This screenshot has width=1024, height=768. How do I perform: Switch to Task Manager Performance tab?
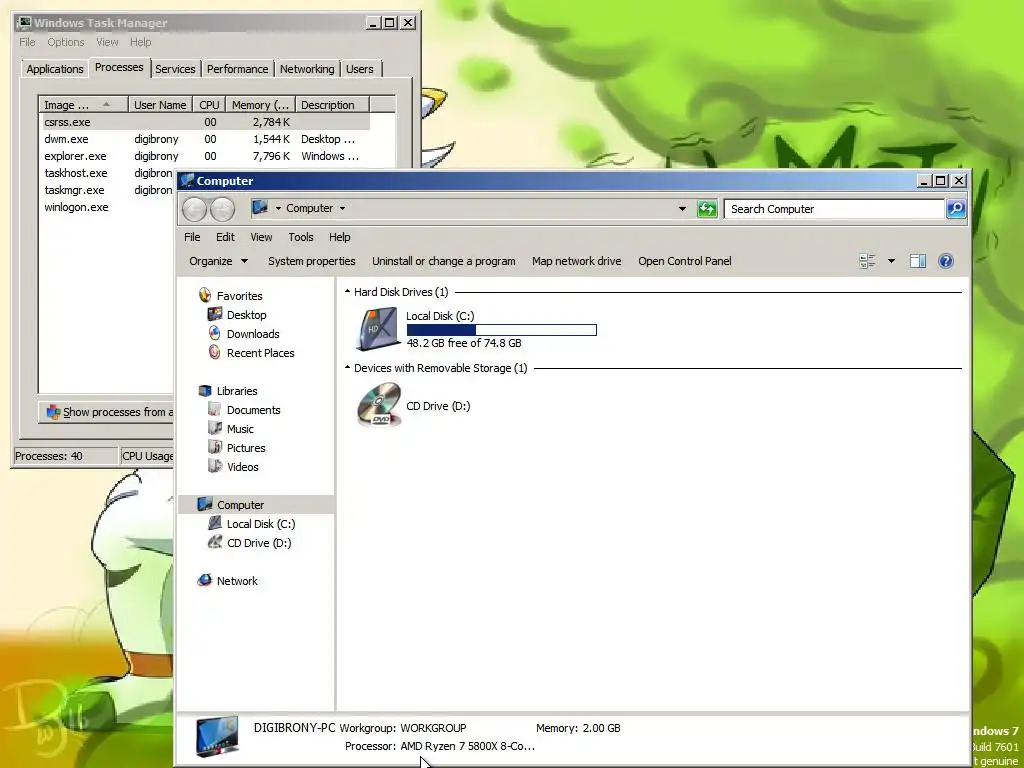tap(237, 69)
